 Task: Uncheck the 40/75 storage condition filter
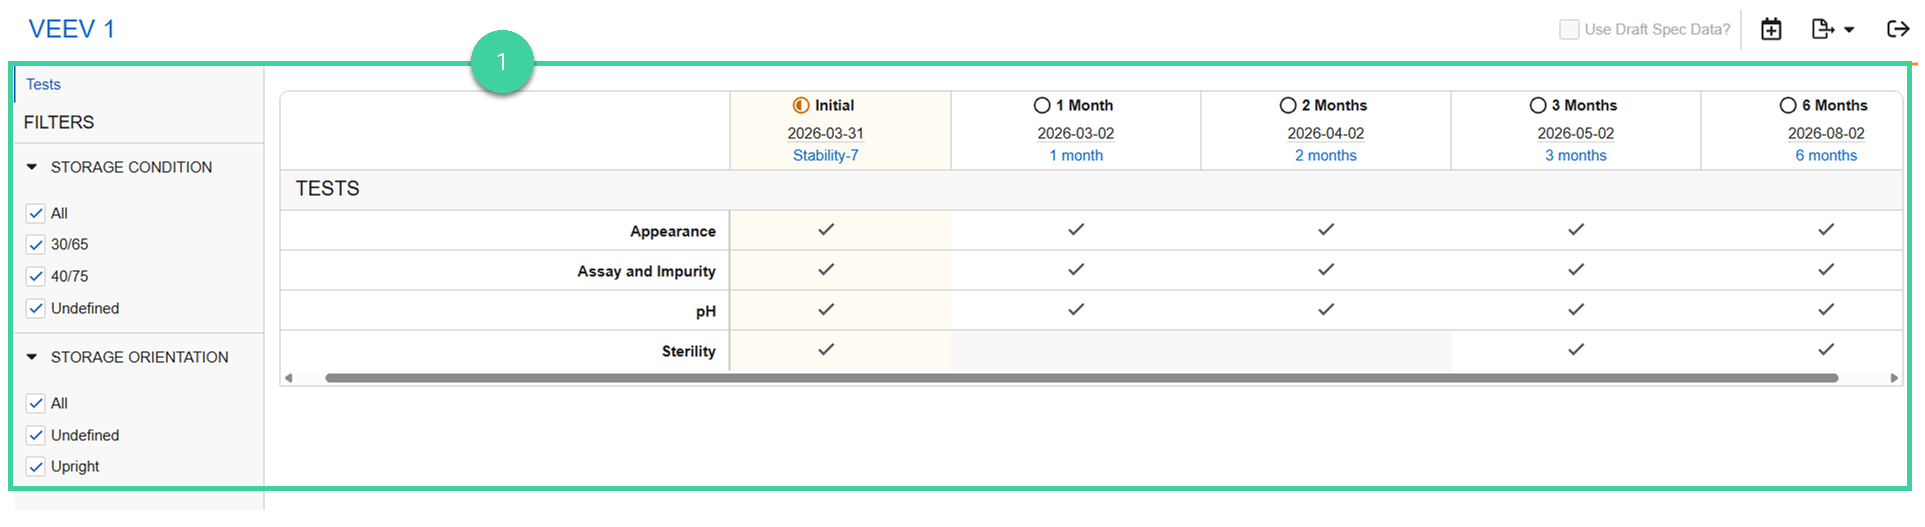click(36, 277)
